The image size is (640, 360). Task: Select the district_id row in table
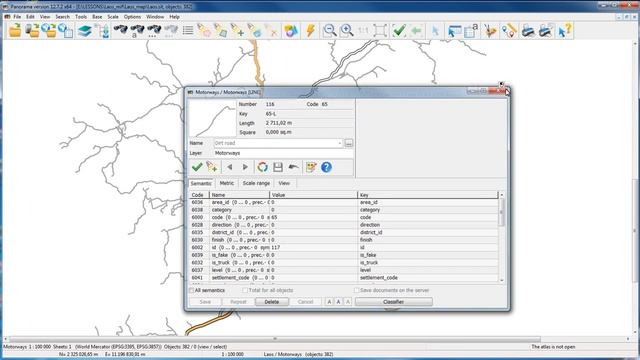click(344, 232)
